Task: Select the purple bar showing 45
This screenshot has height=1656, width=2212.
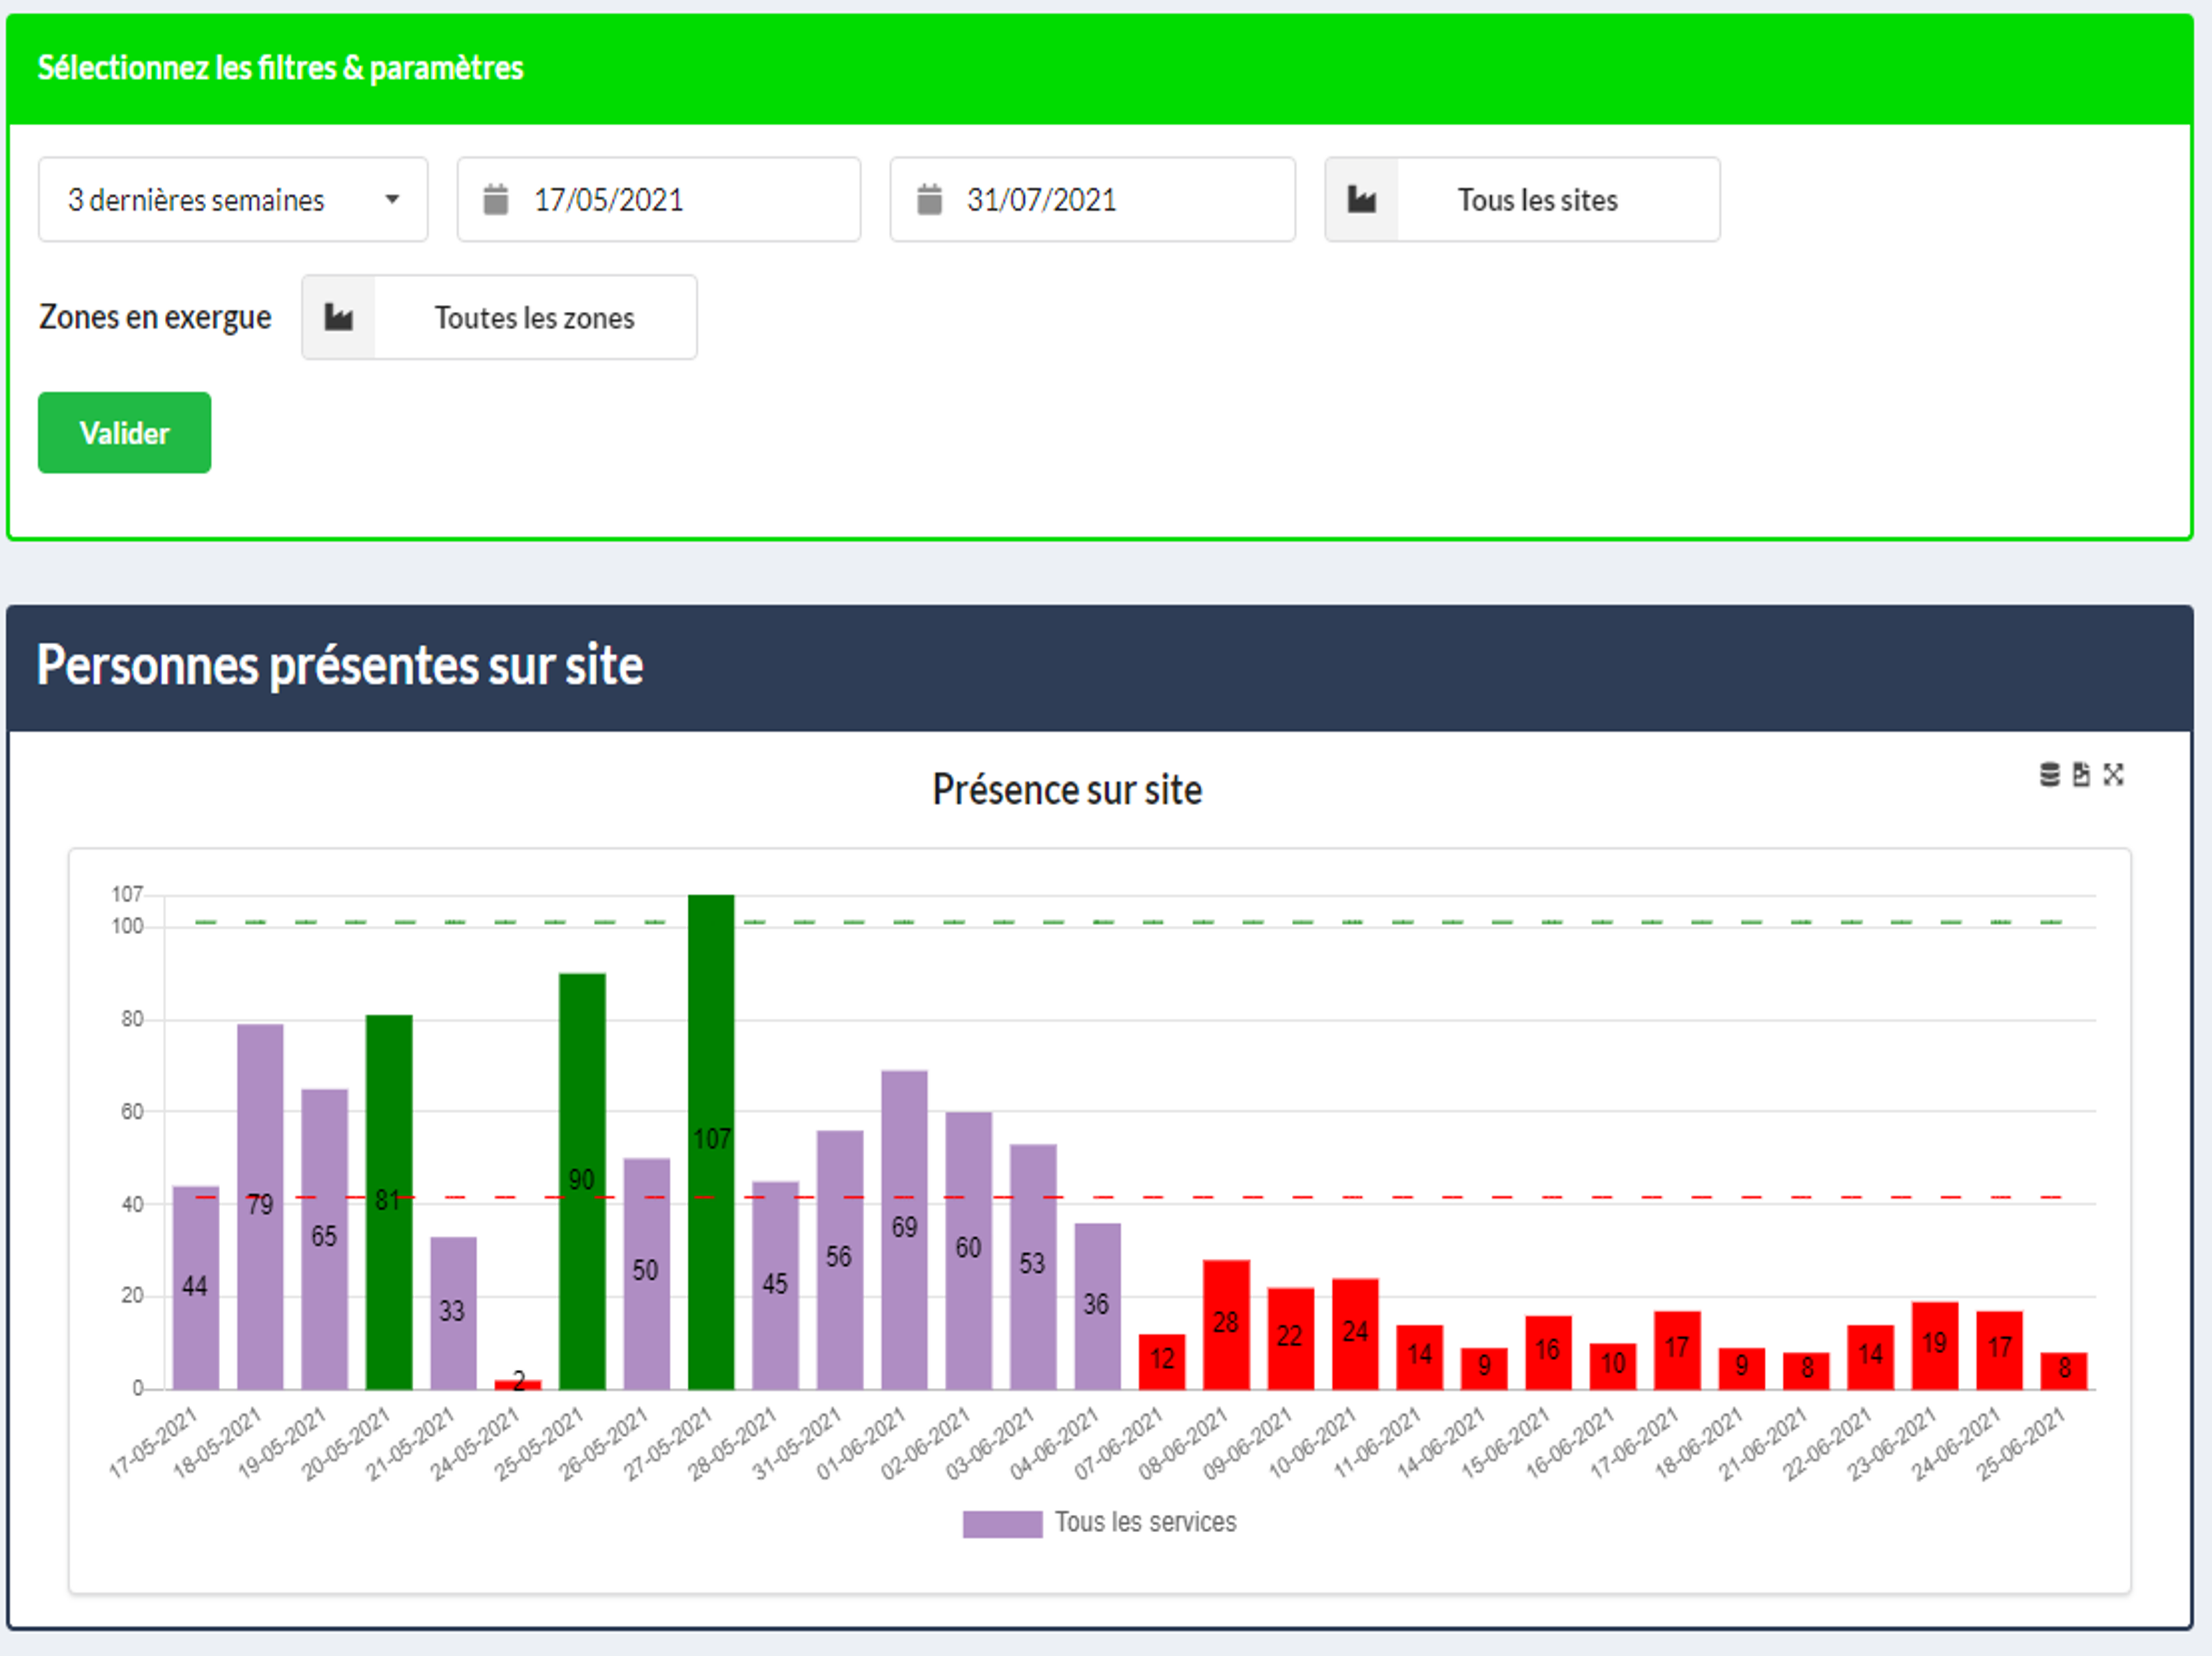Action: (x=775, y=1286)
